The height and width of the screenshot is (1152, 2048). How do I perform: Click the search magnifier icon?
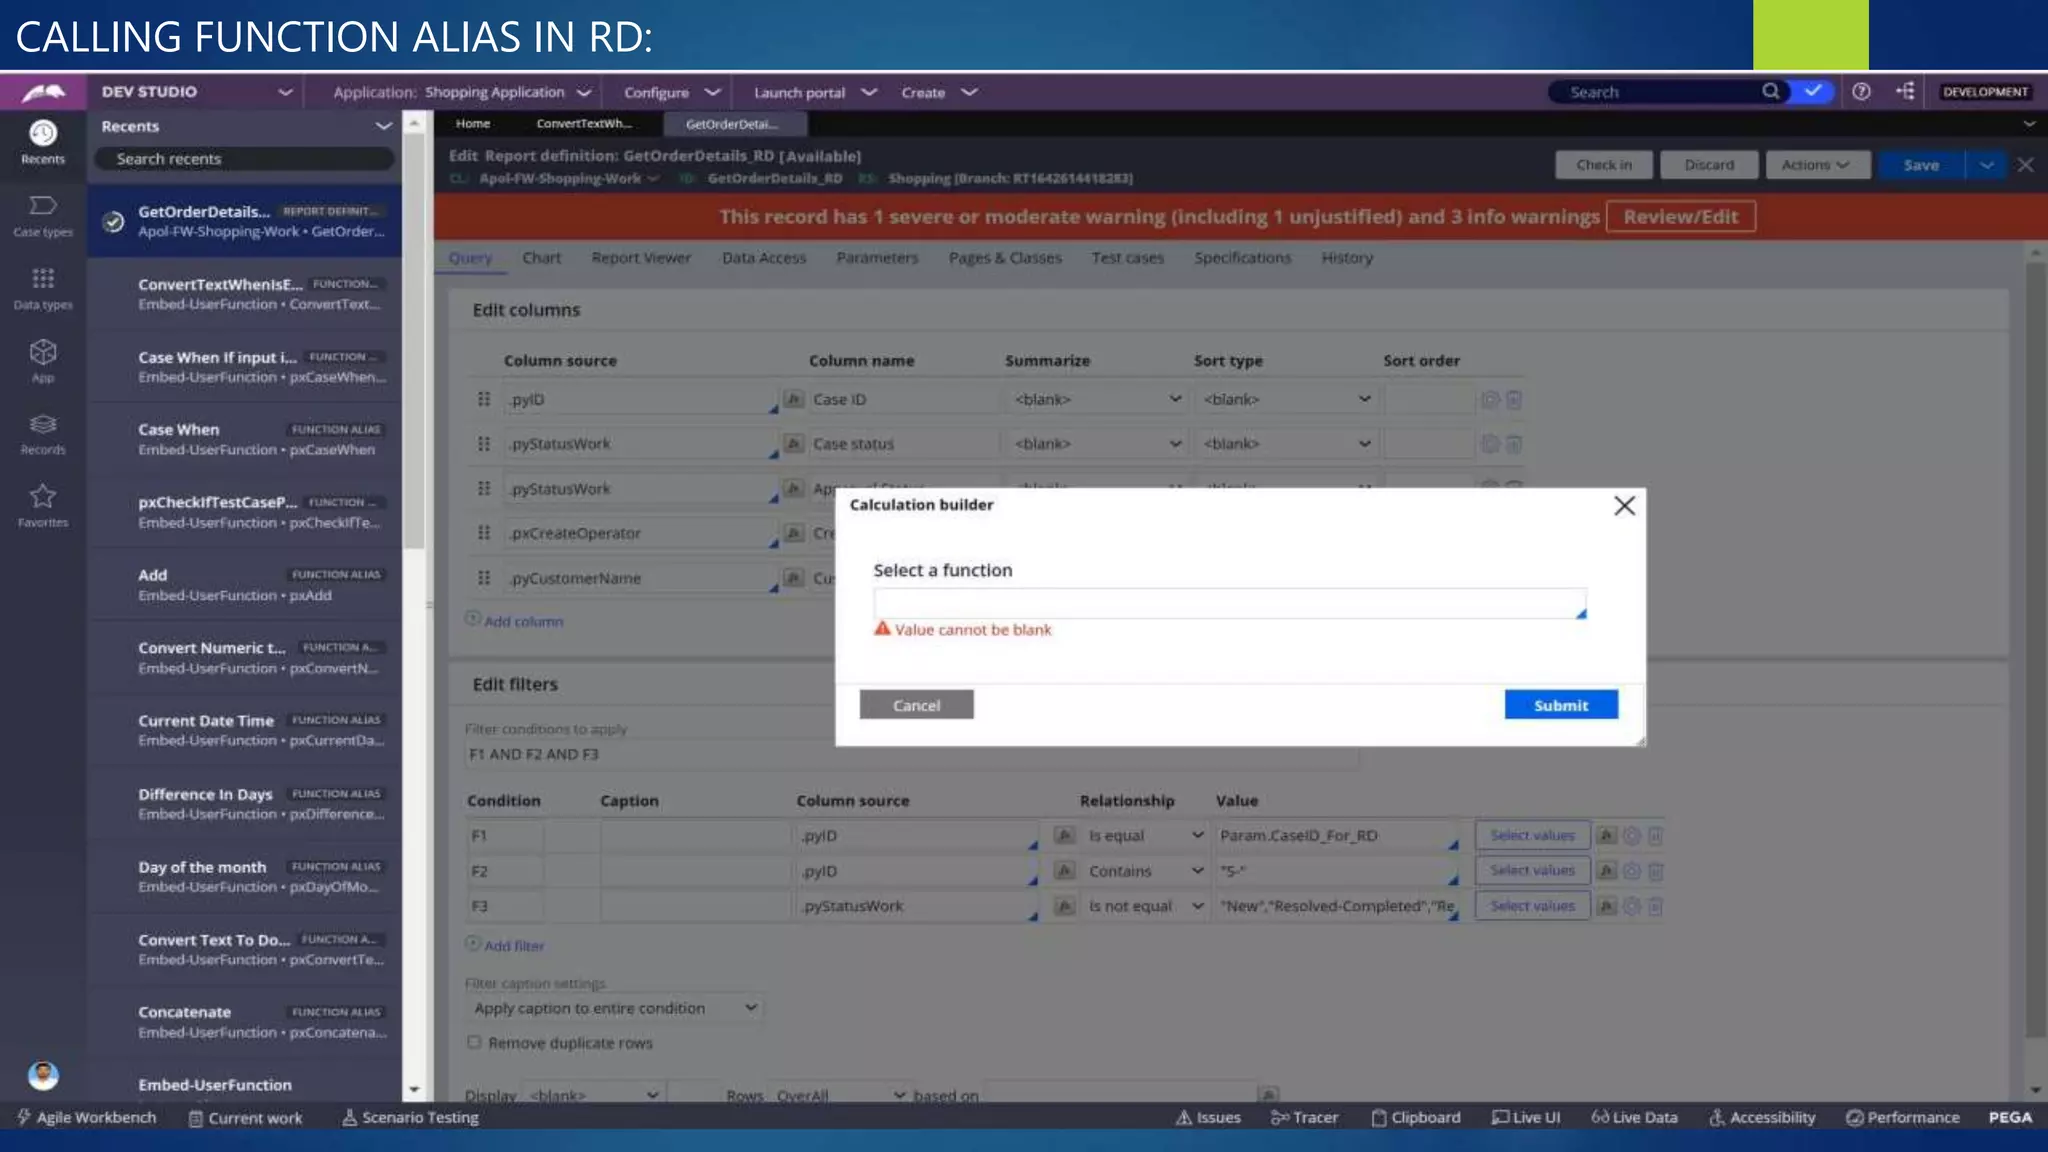tap(1770, 92)
